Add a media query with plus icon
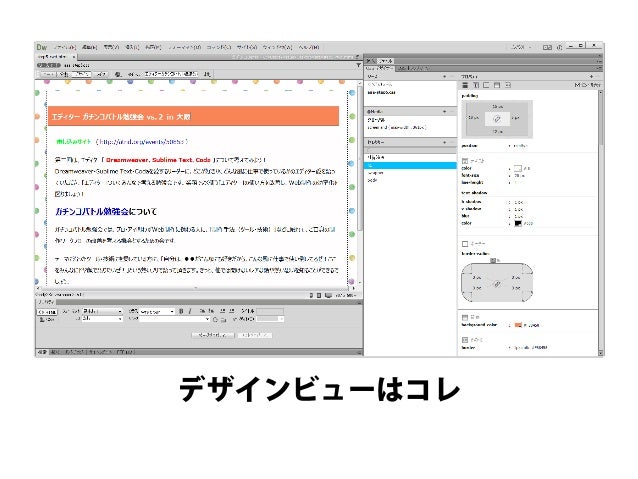 tap(444, 112)
